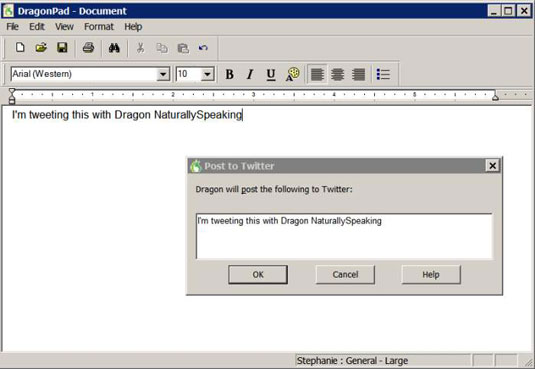535x369 pixels.
Task: Expand the Arial (Western) font dropdown
Action: [x=163, y=74]
